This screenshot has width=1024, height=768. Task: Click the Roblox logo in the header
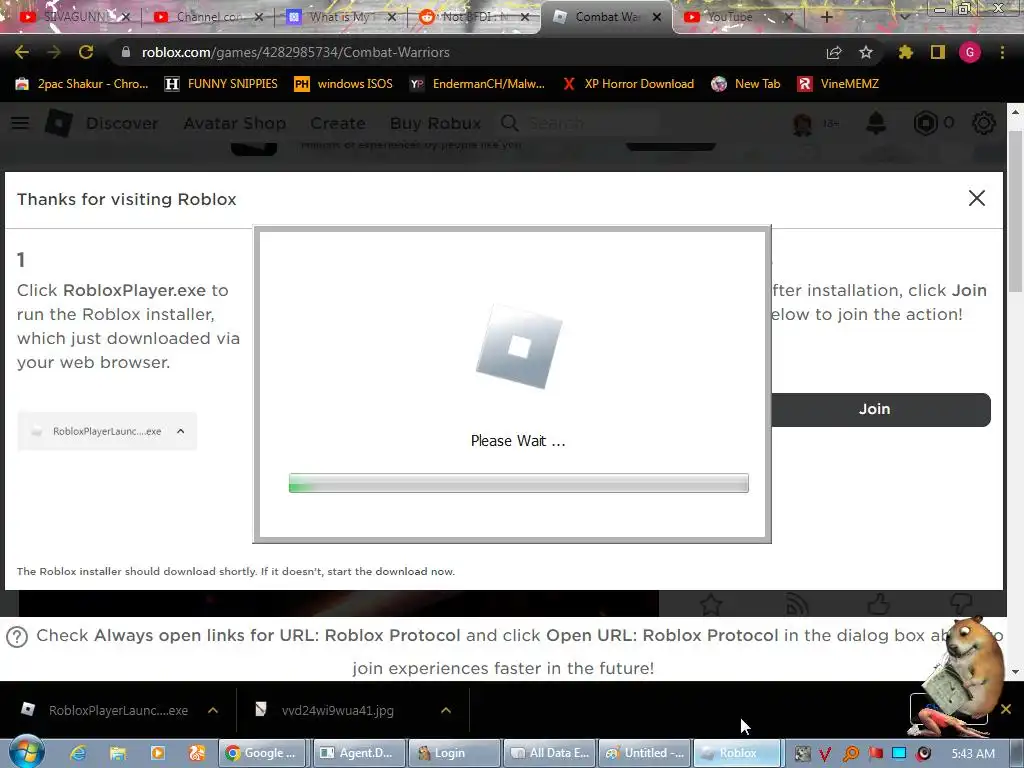click(x=59, y=123)
